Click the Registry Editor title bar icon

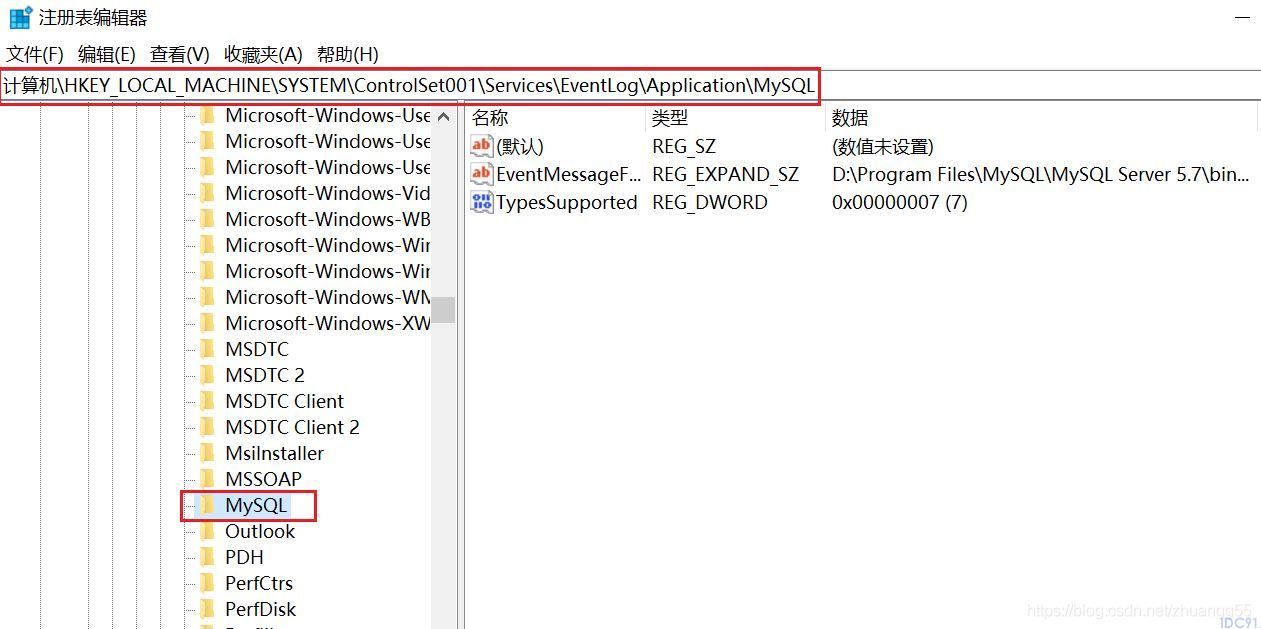21,18
